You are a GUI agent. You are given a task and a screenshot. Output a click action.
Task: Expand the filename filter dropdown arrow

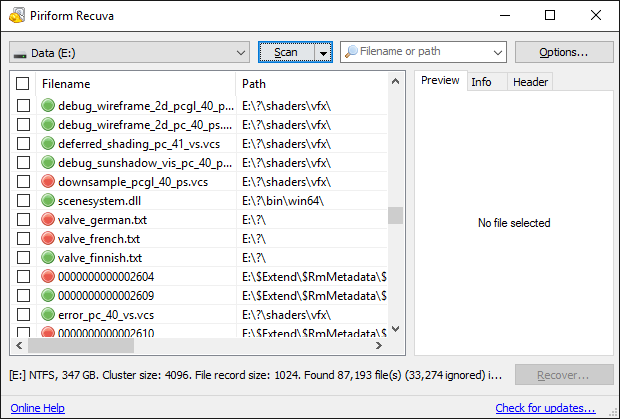[498, 53]
